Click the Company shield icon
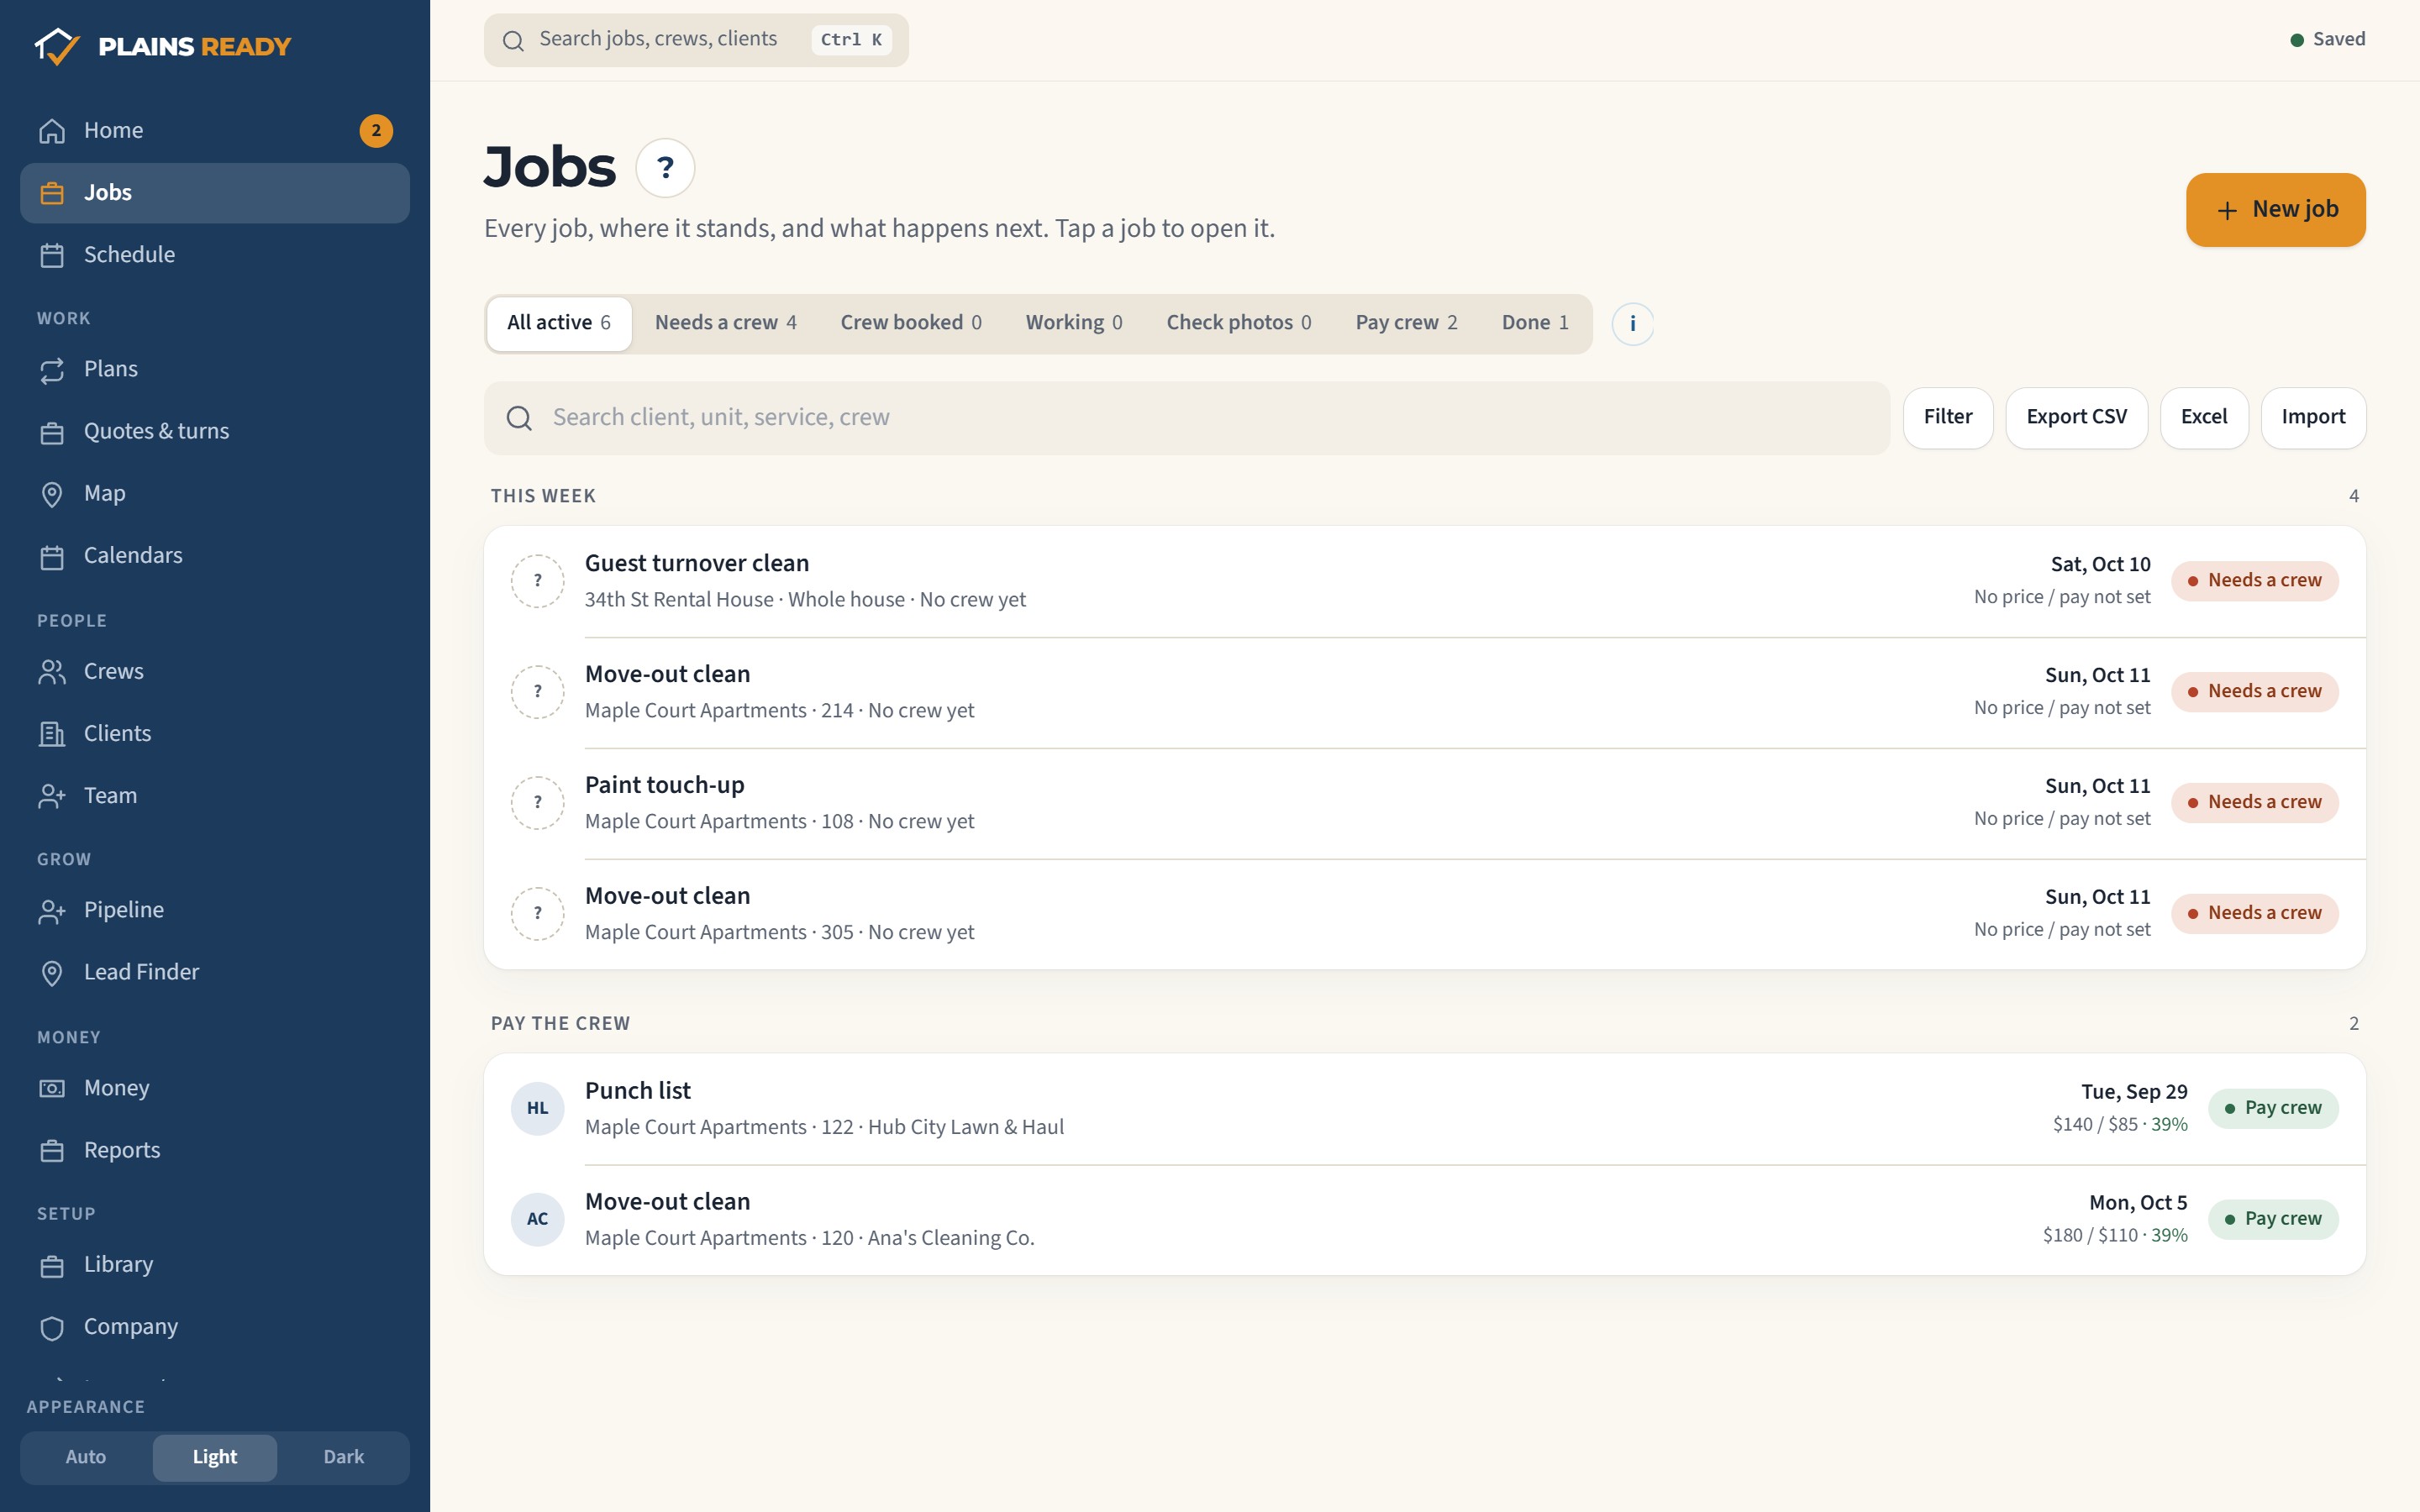Viewport: 2420px width, 1512px height. [x=52, y=1327]
